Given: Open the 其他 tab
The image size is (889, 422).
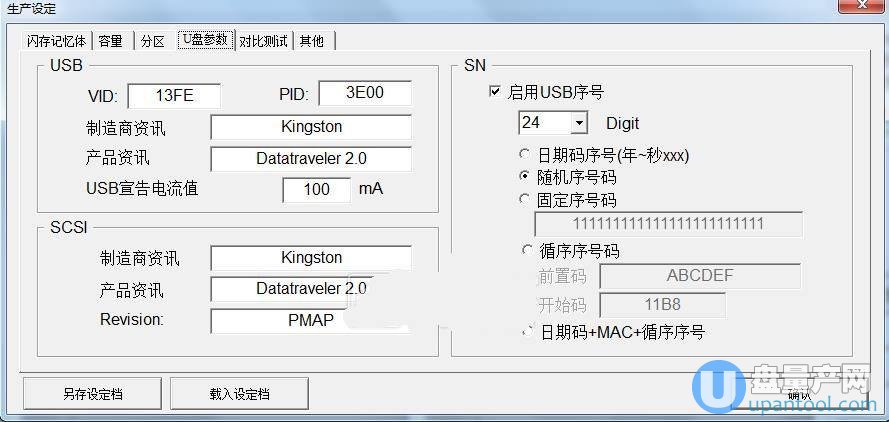Looking at the screenshot, I should tap(311, 41).
